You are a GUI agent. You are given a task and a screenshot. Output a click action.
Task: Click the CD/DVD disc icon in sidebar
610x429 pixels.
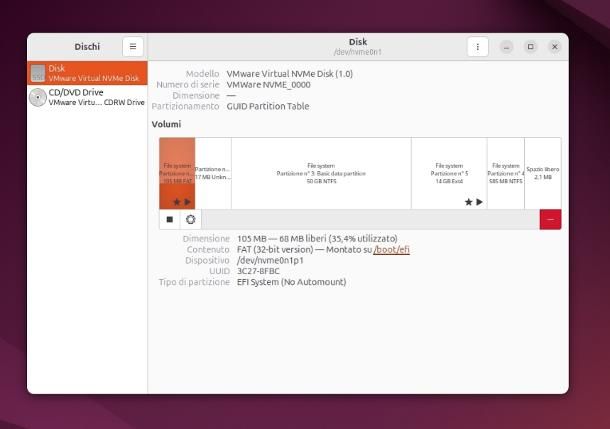38,97
